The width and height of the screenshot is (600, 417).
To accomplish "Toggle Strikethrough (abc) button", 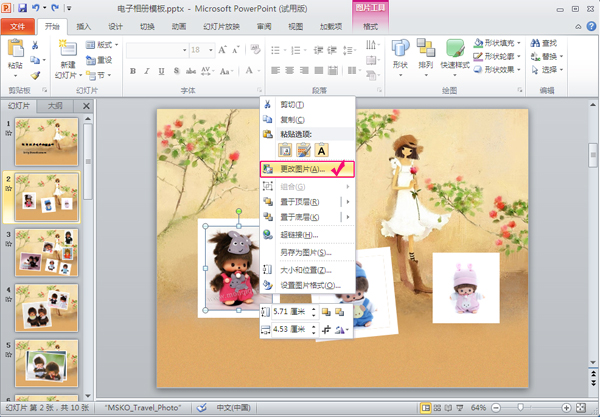I will point(191,71).
